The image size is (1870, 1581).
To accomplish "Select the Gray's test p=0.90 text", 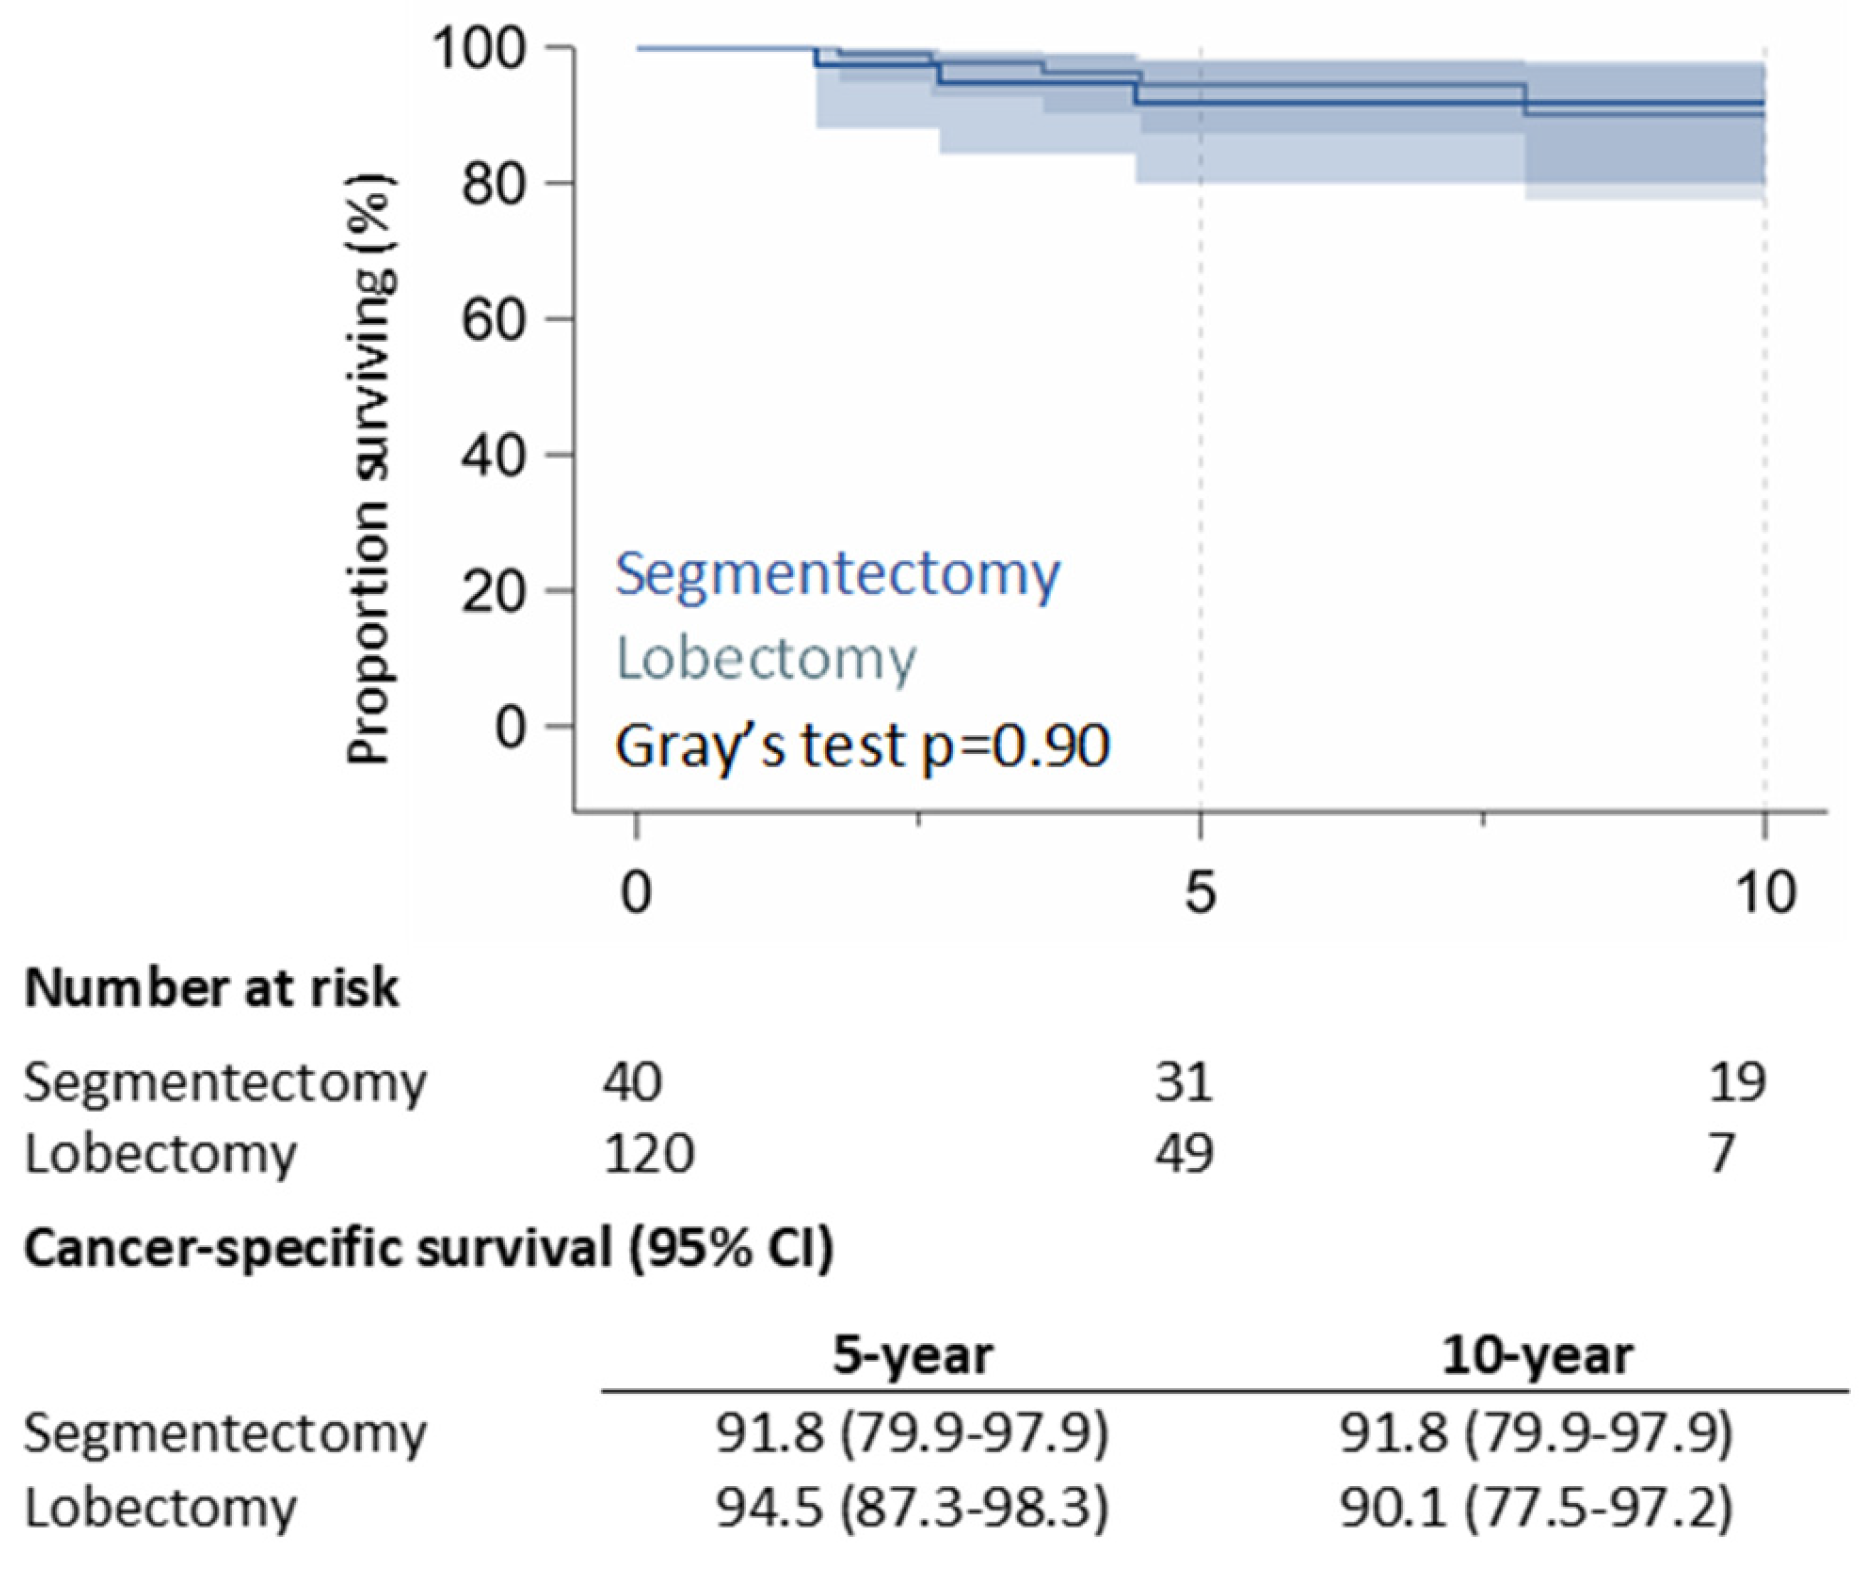I will point(862,745).
